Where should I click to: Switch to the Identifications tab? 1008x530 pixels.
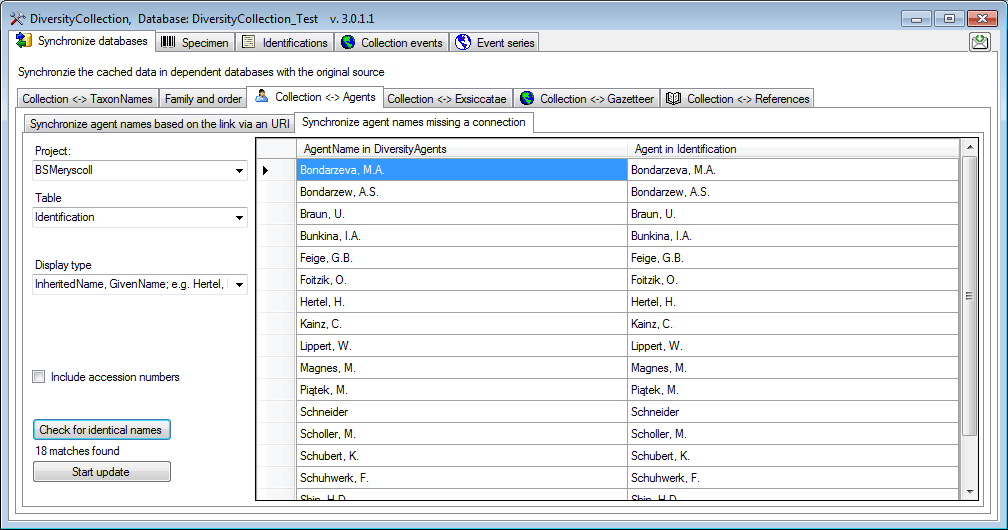284,42
